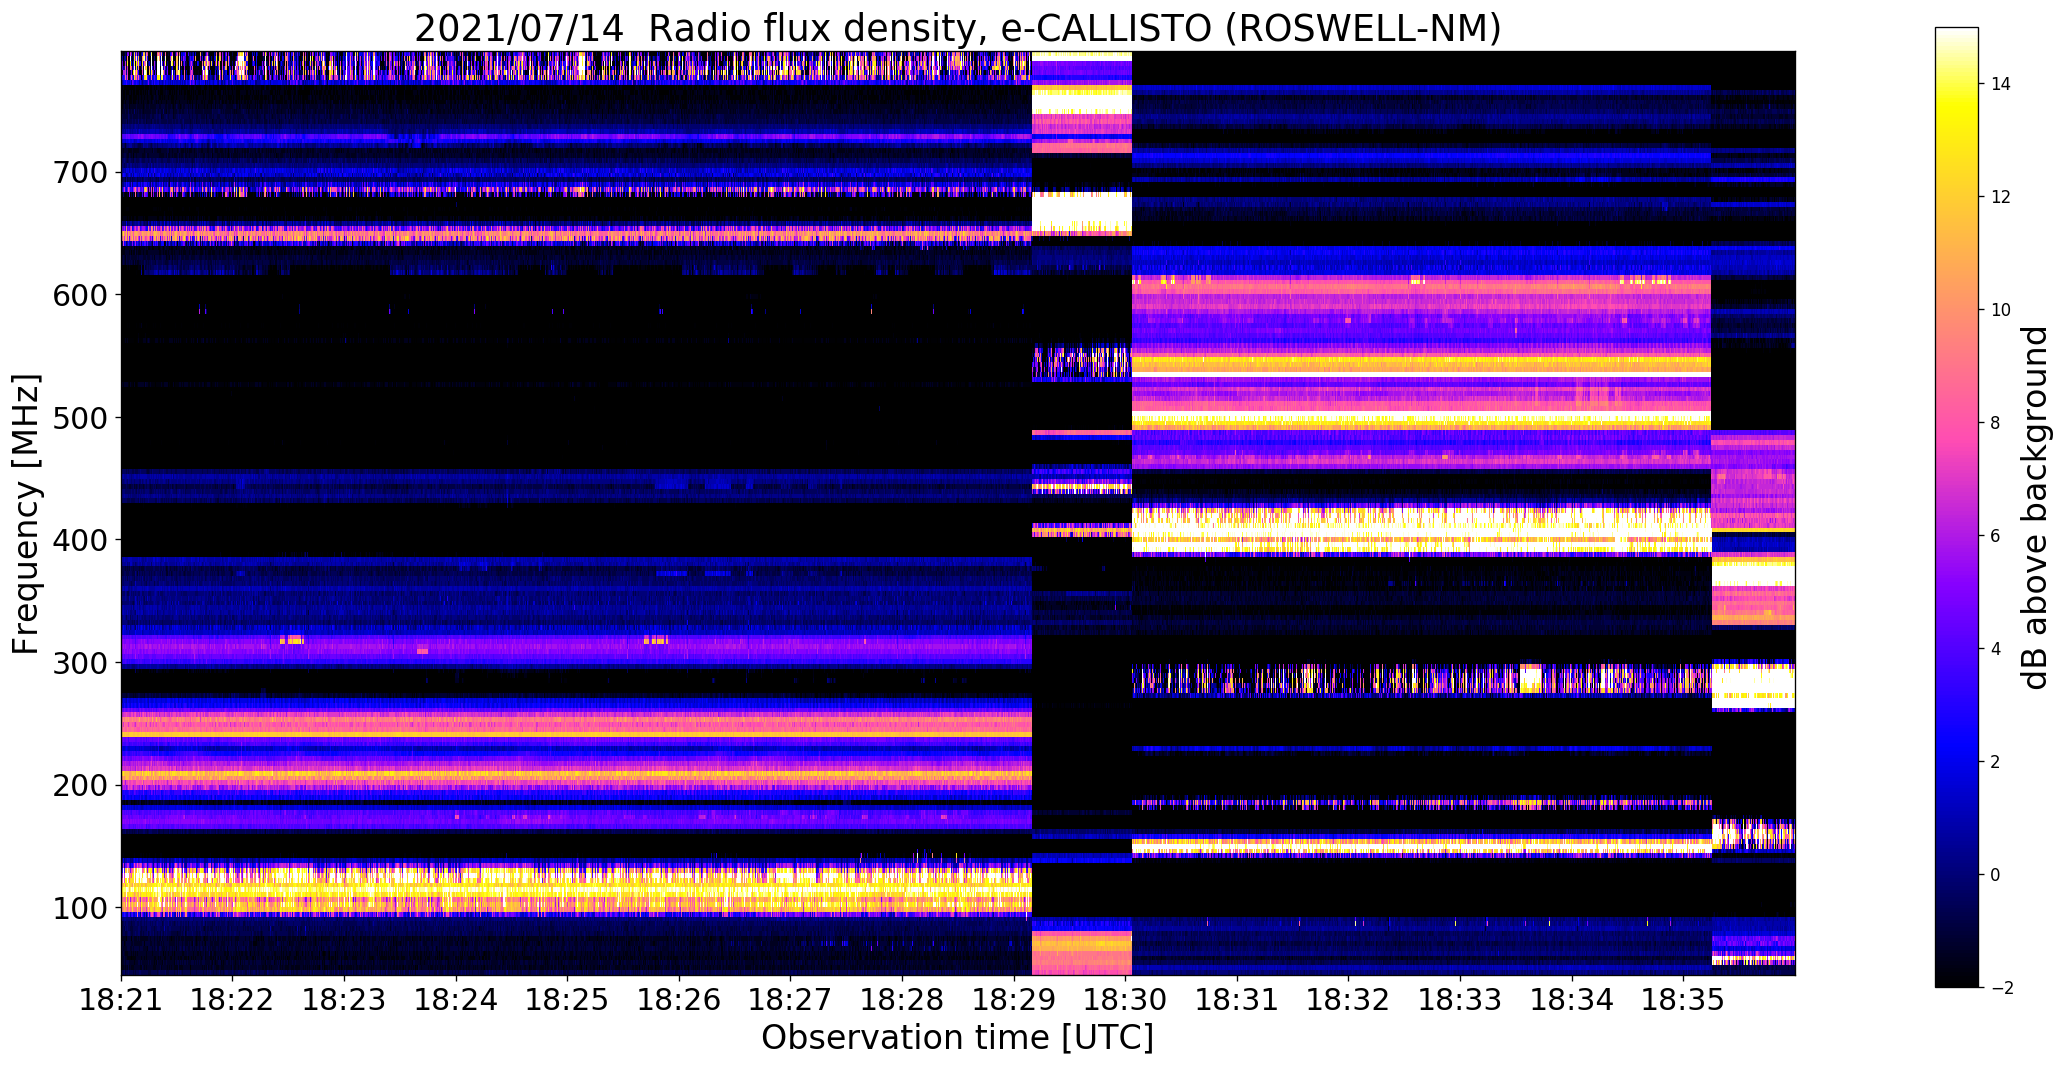The height and width of the screenshot is (1067, 2066).
Task: Click the 18:22 time tick label
Action: click(x=233, y=1000)
